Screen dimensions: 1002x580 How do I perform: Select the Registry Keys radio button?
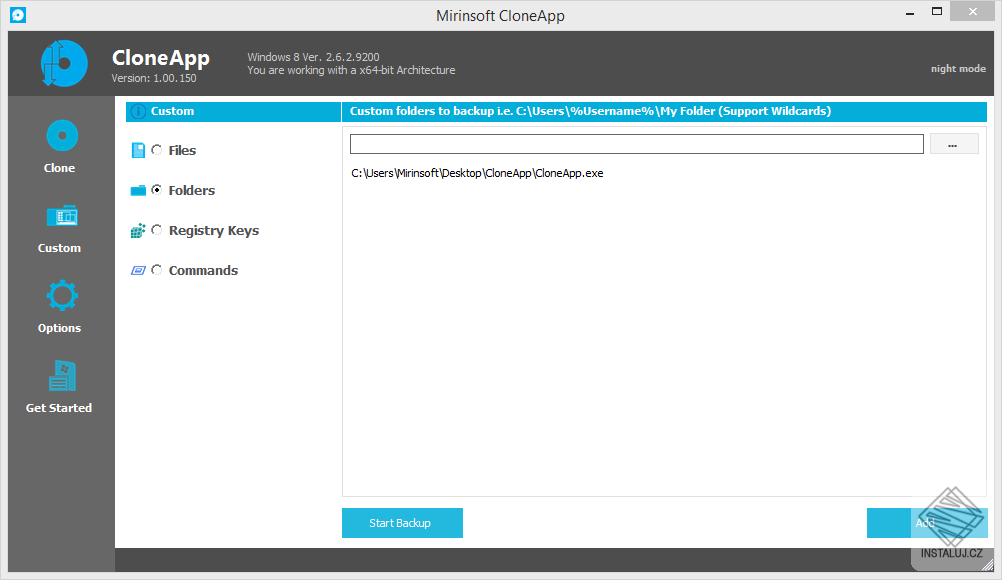click(157, 229)
